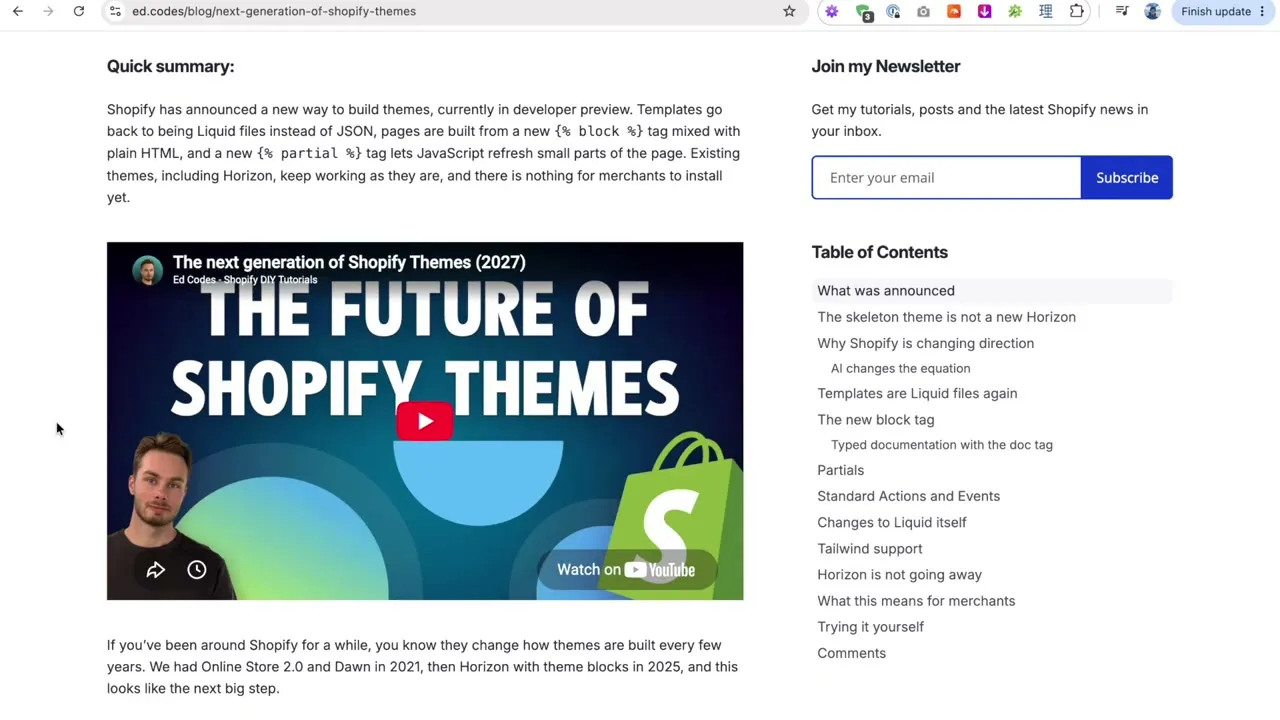
Task: Jump to Changes to Liquid itself
Action: tap(891, 522)
